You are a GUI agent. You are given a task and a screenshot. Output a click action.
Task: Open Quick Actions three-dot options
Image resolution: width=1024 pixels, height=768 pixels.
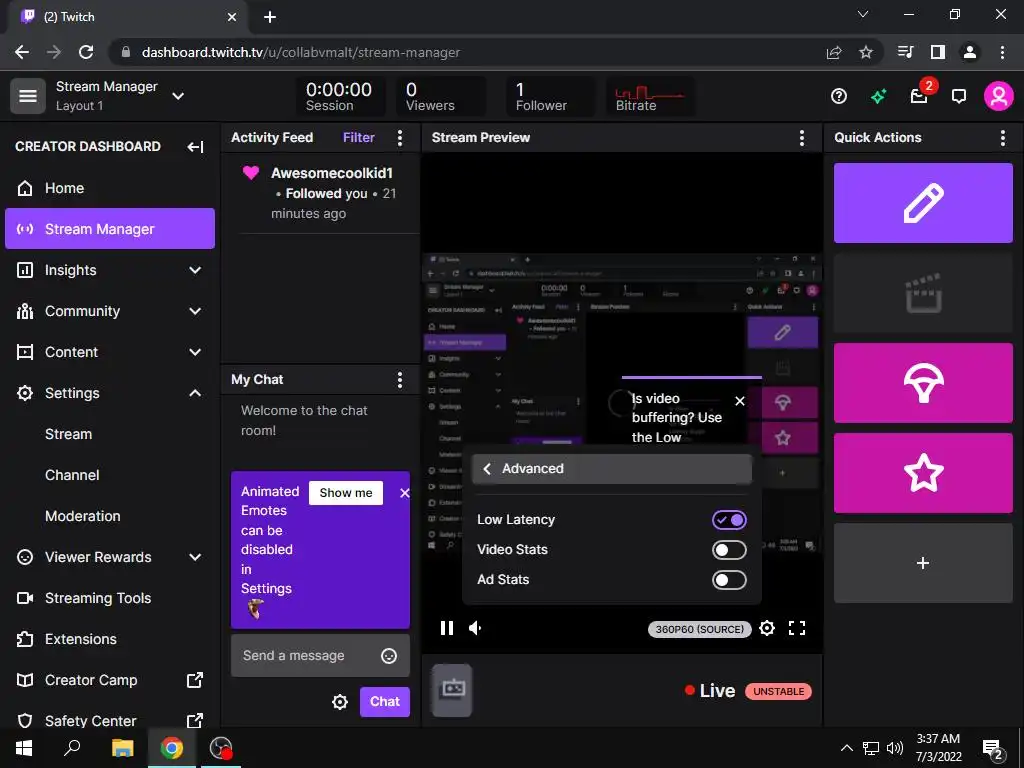1002,137
